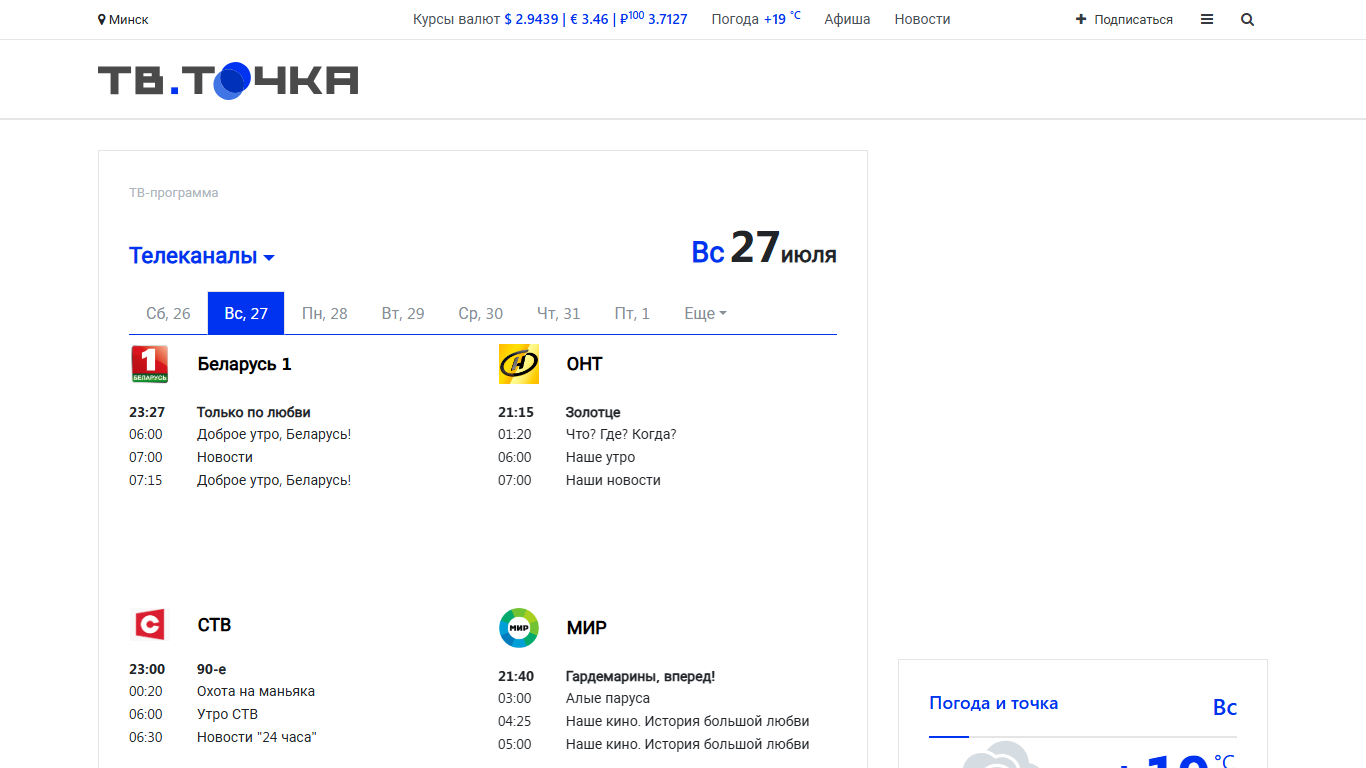Click the program Что? Где? Когда?
Screen dimensions: 1366x768
pyautogui.click(x=621, y=435)
